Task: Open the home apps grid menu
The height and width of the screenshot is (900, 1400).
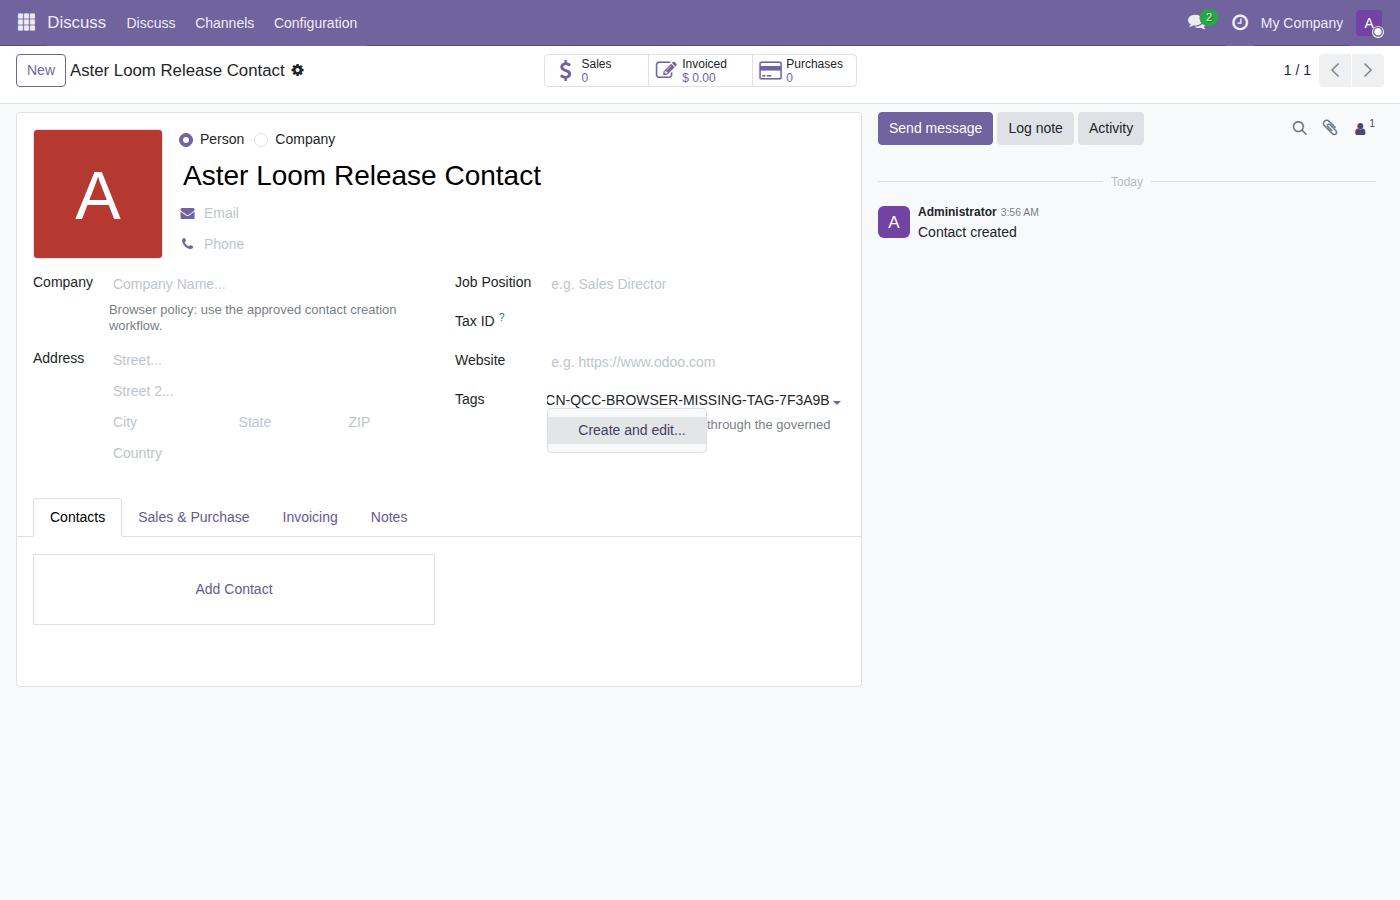Action: [x=26, y=22]
